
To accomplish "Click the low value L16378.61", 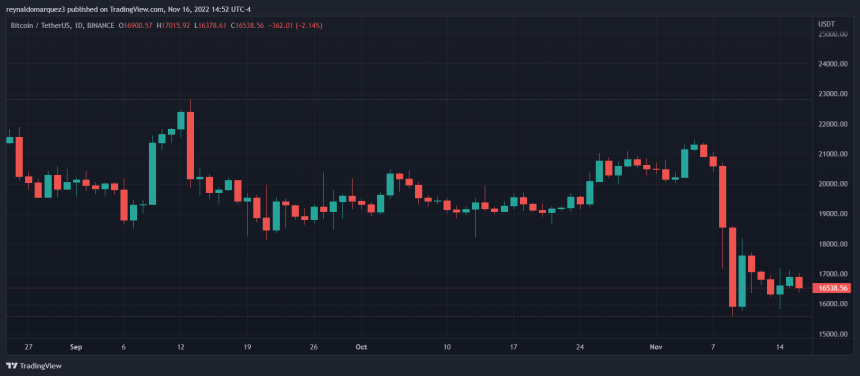I will pyautogui.click(x=211, y=25).
